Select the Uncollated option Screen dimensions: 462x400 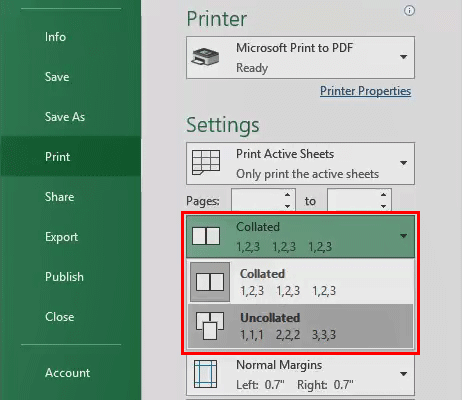(300, 326)
